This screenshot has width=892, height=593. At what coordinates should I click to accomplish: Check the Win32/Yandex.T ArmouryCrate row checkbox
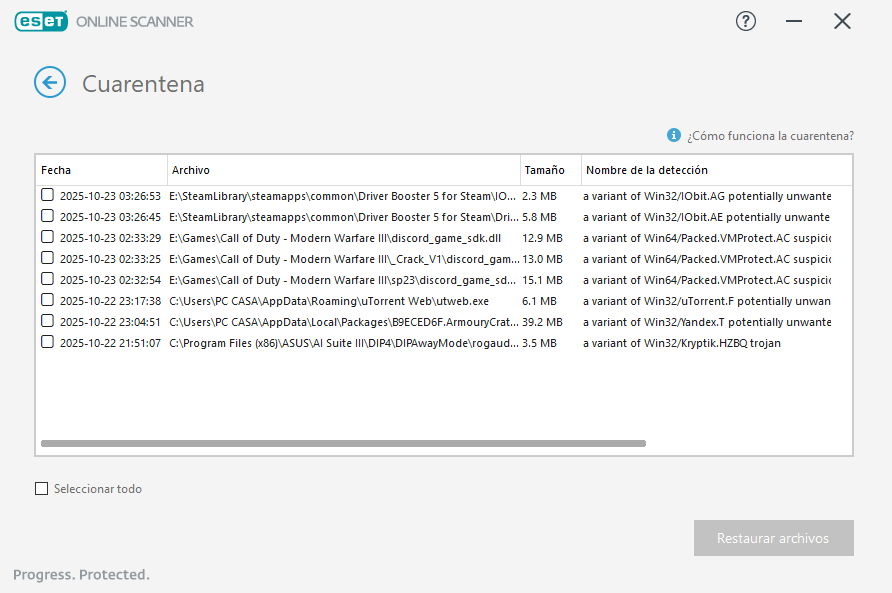coord(47,321)
